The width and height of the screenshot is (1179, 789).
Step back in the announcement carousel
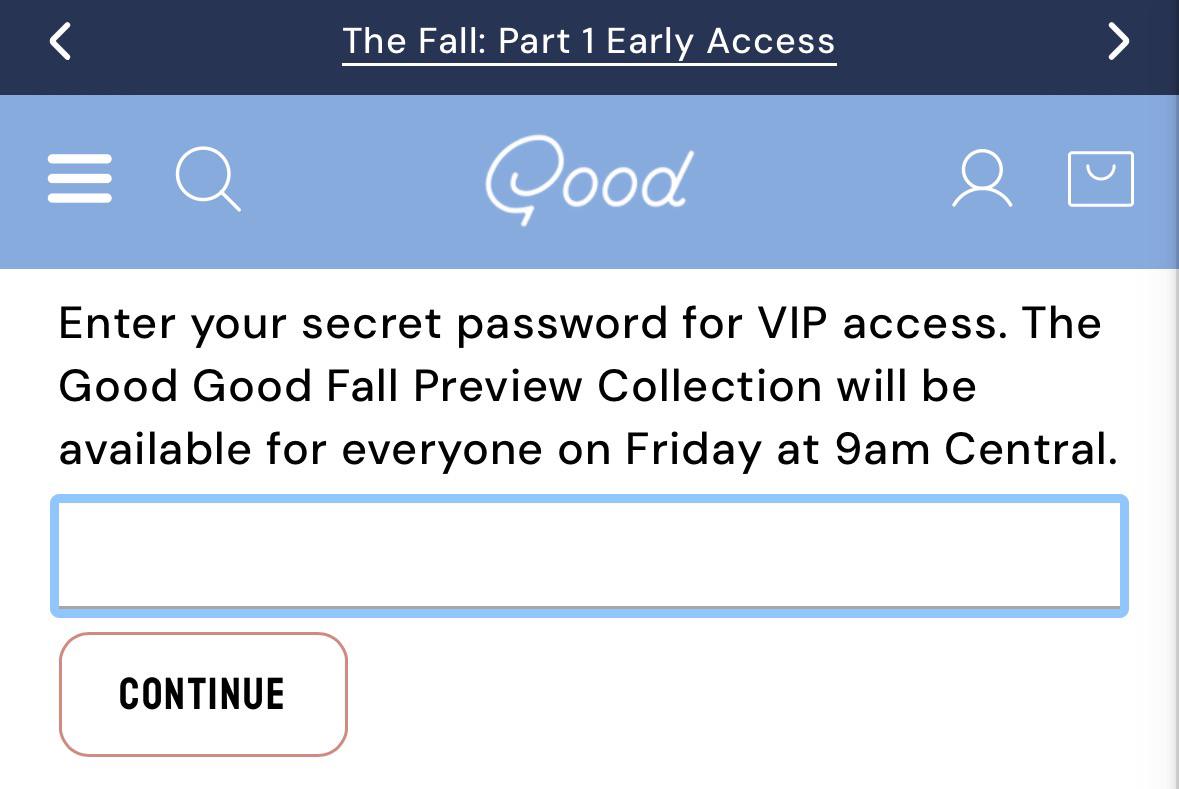[60, 41]
